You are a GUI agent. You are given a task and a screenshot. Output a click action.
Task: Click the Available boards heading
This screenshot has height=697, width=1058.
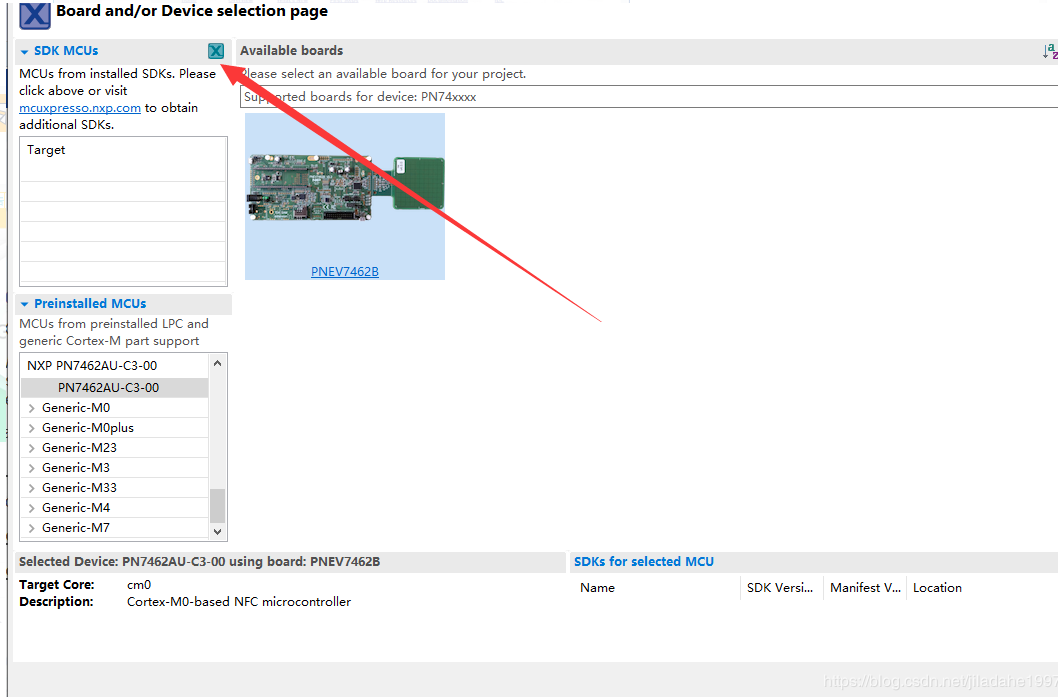point(291,51)
